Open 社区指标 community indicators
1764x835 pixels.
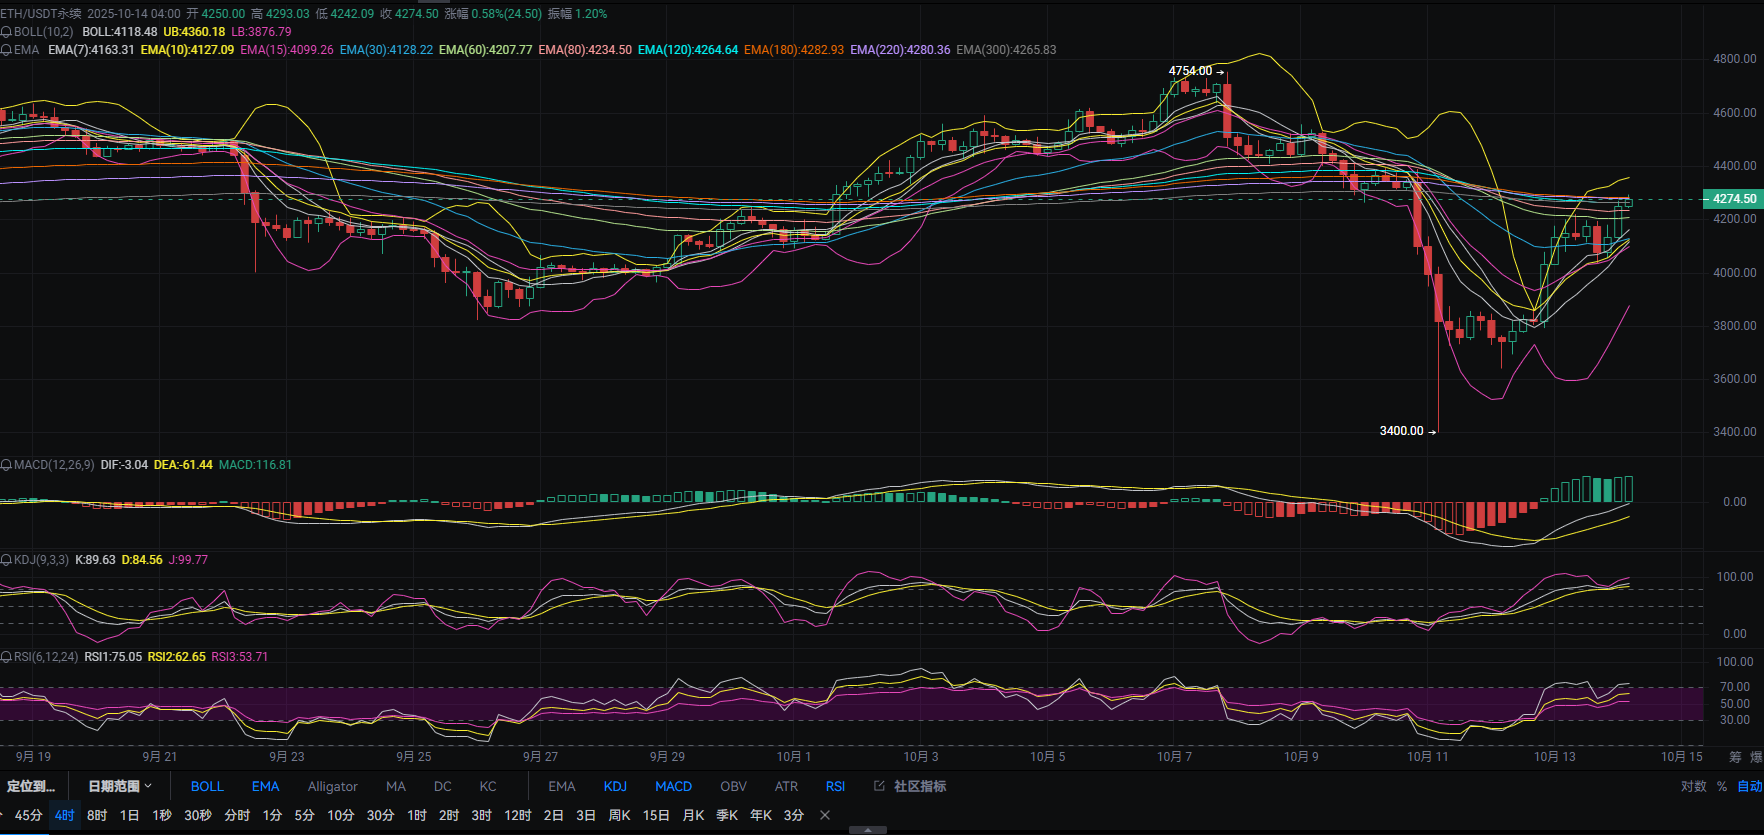point(919,786)
